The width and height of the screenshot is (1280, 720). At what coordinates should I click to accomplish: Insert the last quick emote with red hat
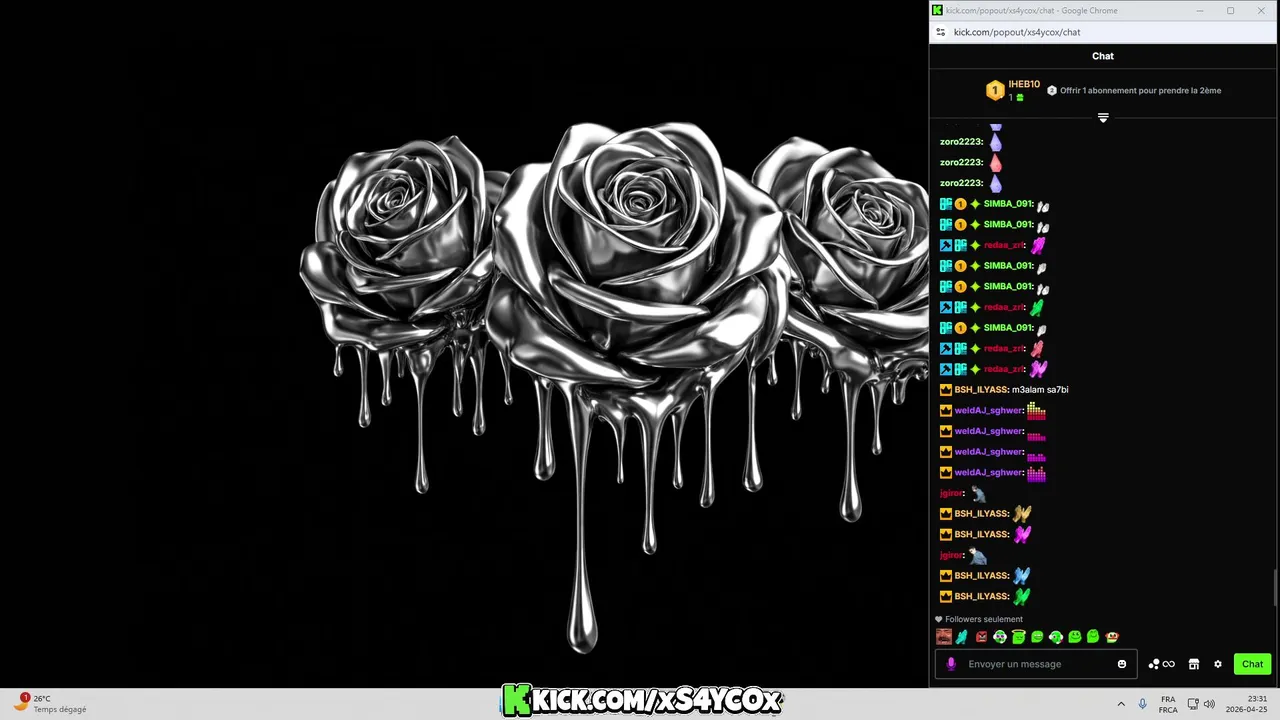click(1112, 637)
